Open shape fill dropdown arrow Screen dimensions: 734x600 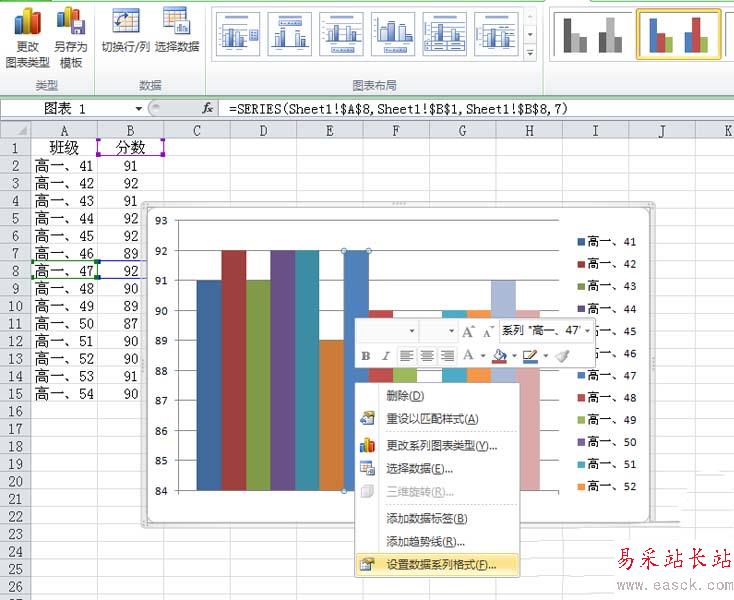pos(514,356)
